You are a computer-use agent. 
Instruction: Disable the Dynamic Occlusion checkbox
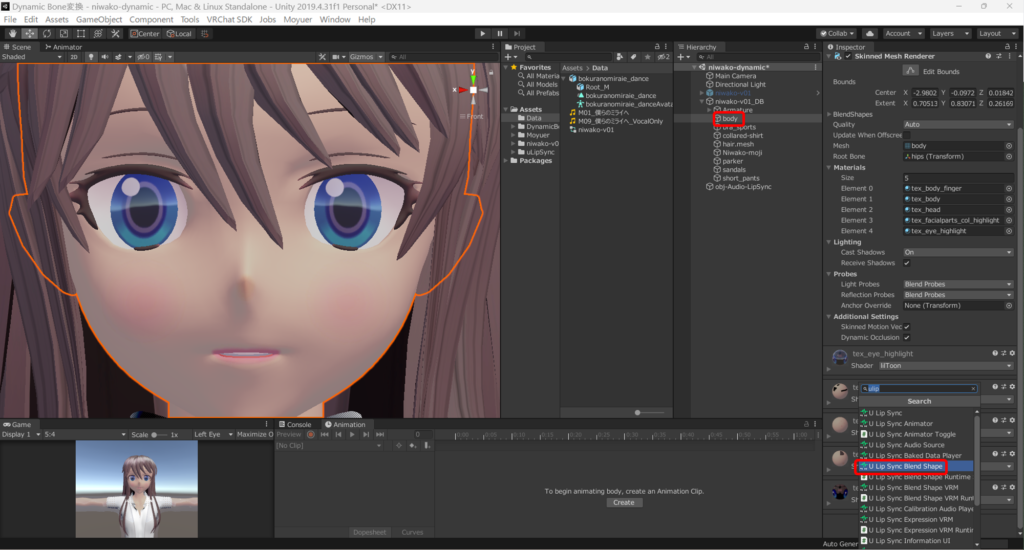[906, 337]
